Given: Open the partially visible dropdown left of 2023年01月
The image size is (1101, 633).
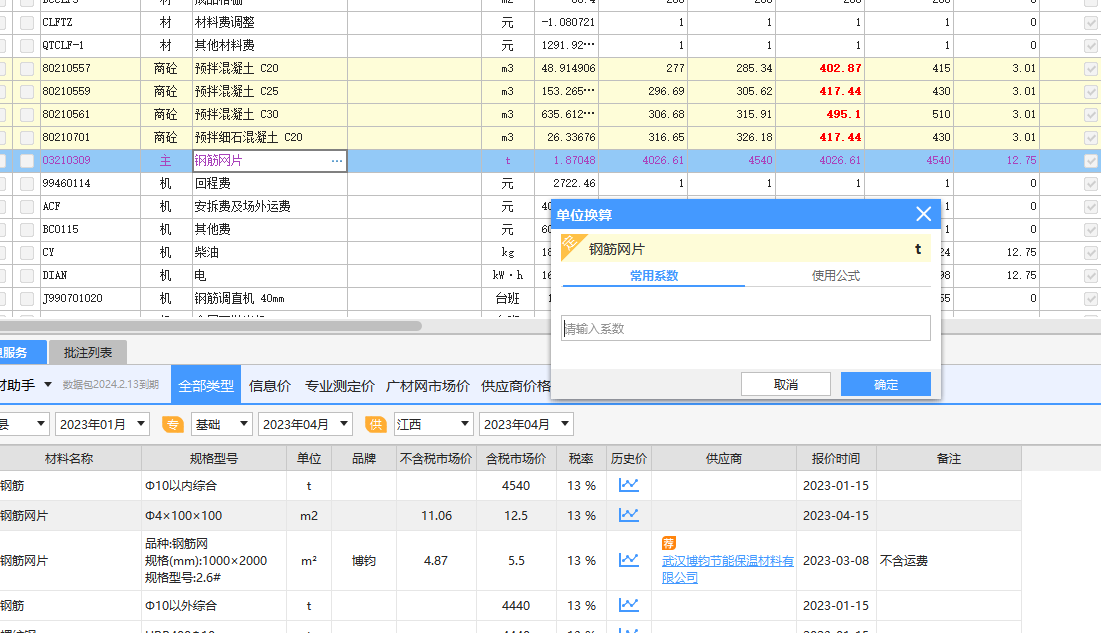Looking at the screenshot, I should [24, 424].
